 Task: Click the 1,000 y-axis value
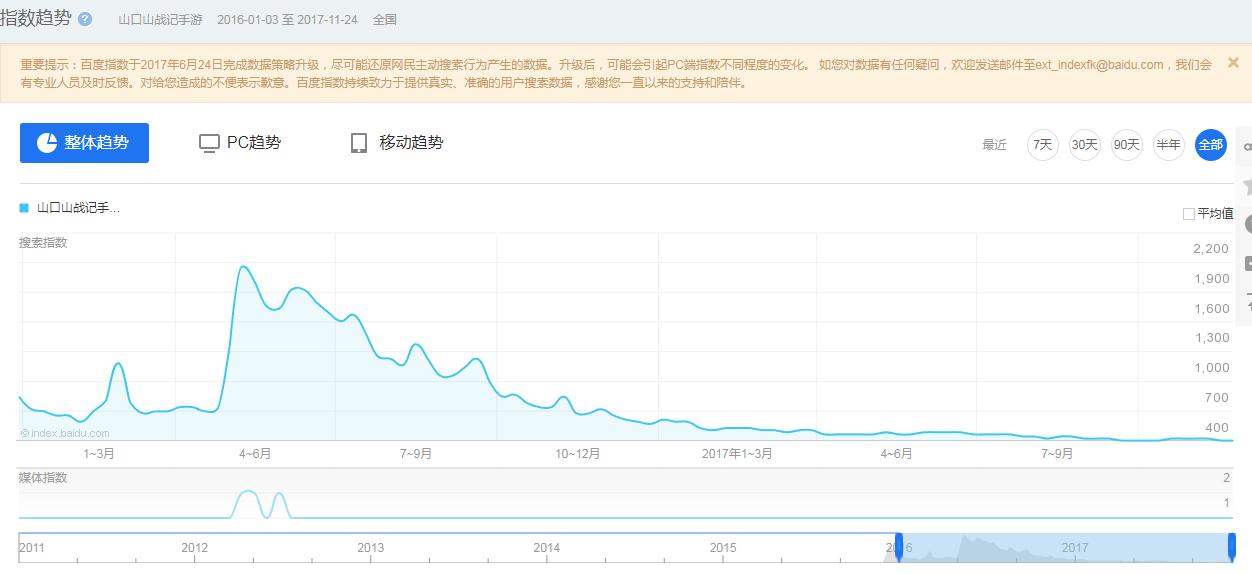[1211, 368]
